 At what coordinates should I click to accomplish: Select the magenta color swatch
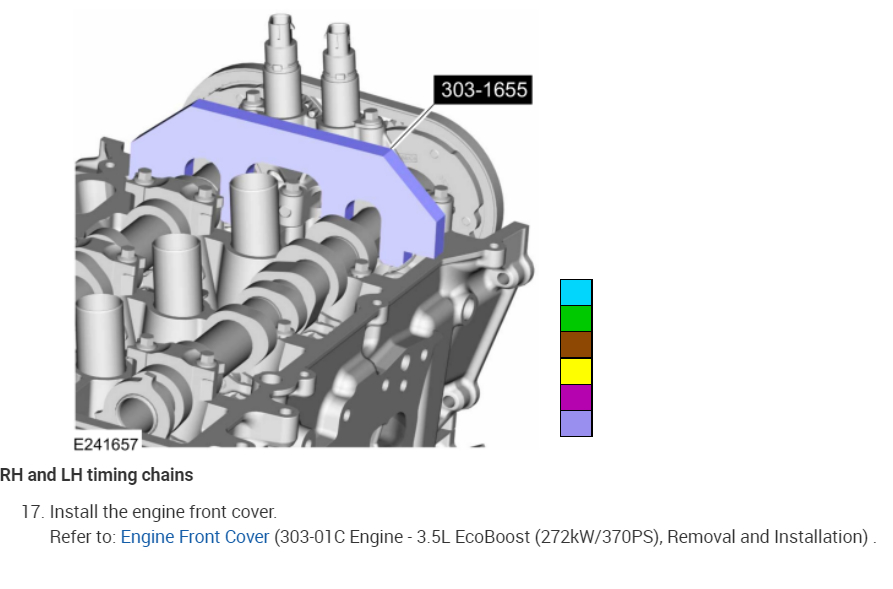point(576,398)
